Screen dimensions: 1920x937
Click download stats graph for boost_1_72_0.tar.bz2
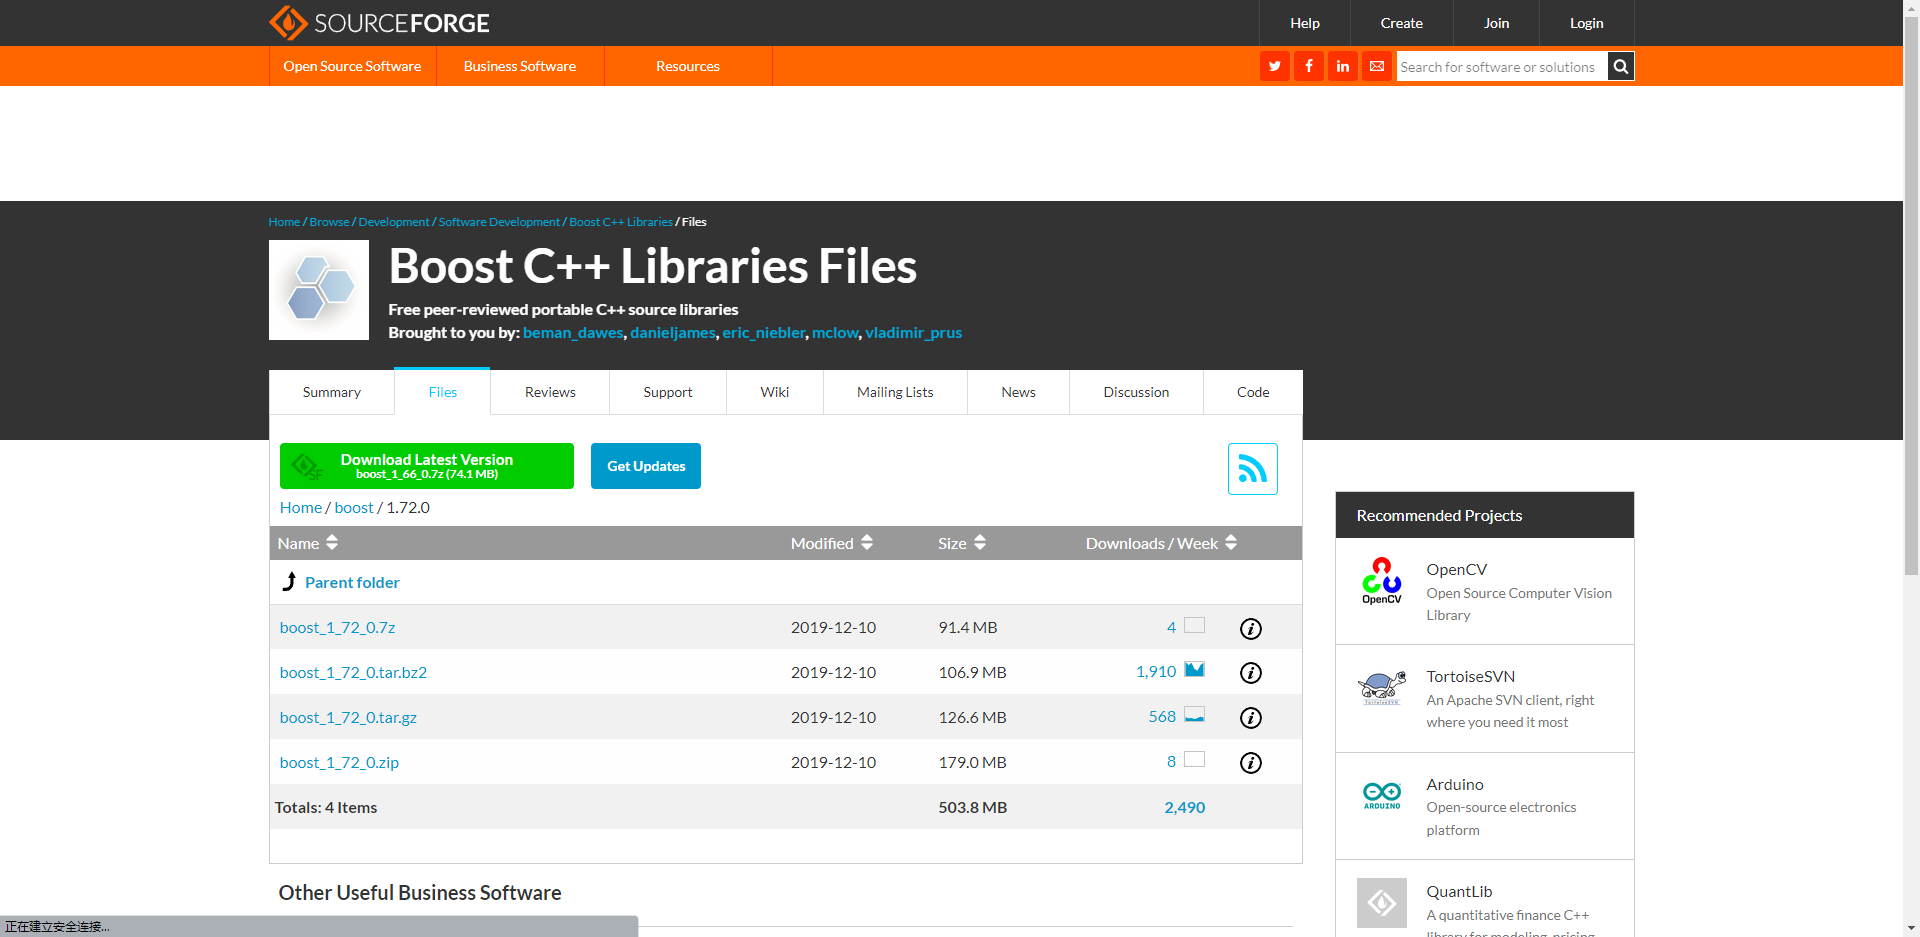(1195, 669)
